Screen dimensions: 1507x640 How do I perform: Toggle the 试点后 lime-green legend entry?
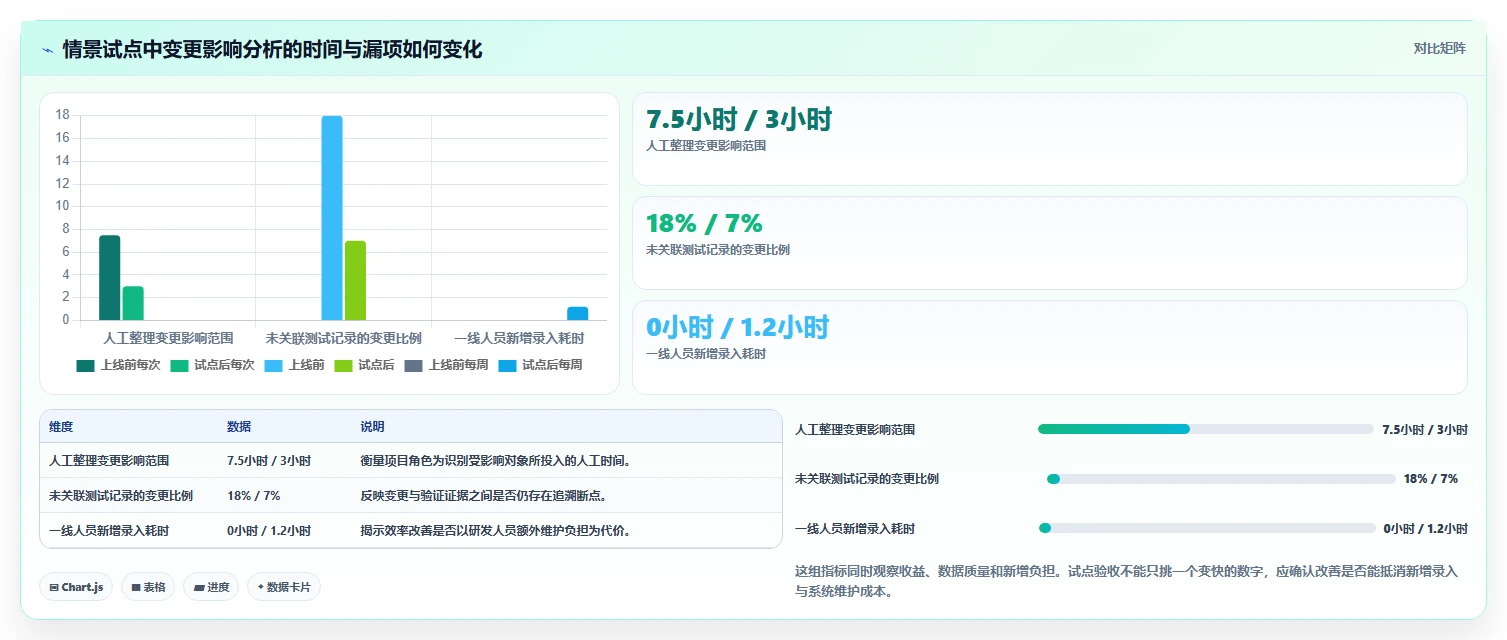click(x=364, y=365)
